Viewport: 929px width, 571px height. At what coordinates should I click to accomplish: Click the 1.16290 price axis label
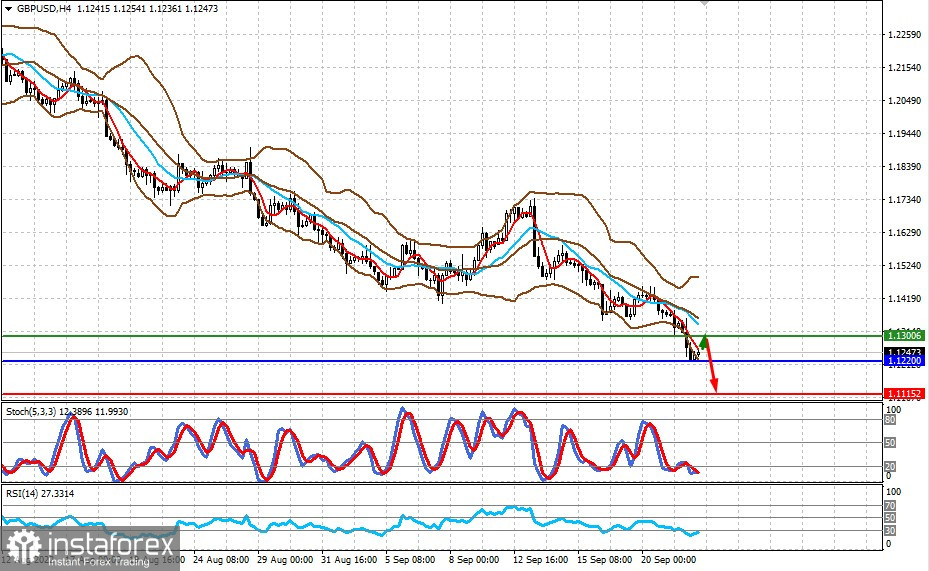coord(905,233)
